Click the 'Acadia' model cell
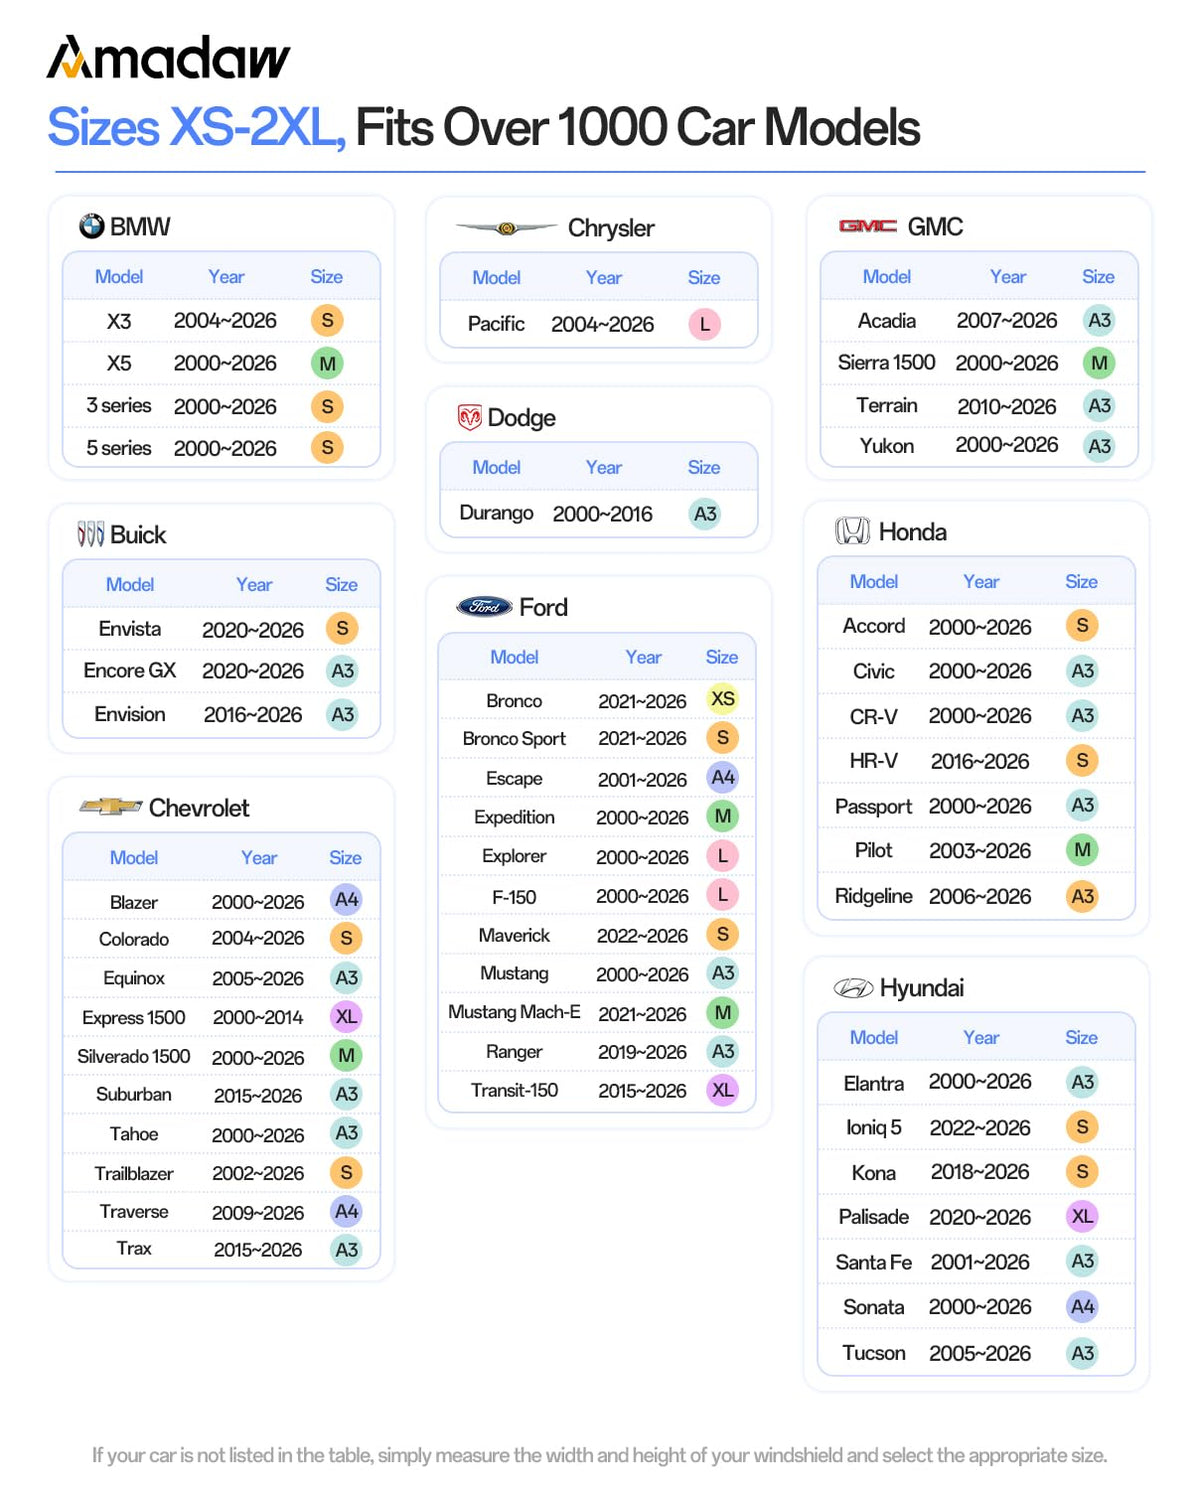 tap(887, 320)
